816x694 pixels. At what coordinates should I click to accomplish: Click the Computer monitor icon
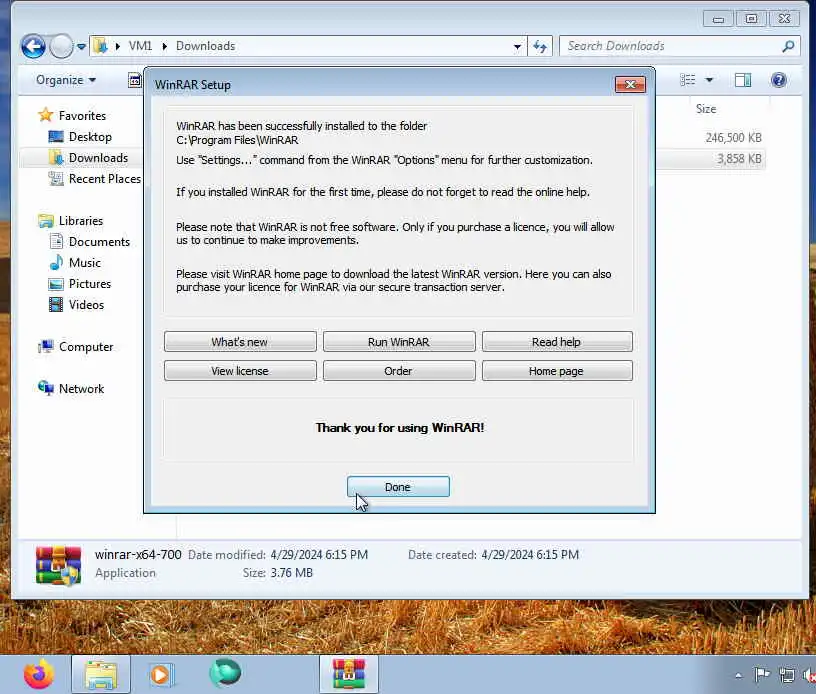(46, 346)
